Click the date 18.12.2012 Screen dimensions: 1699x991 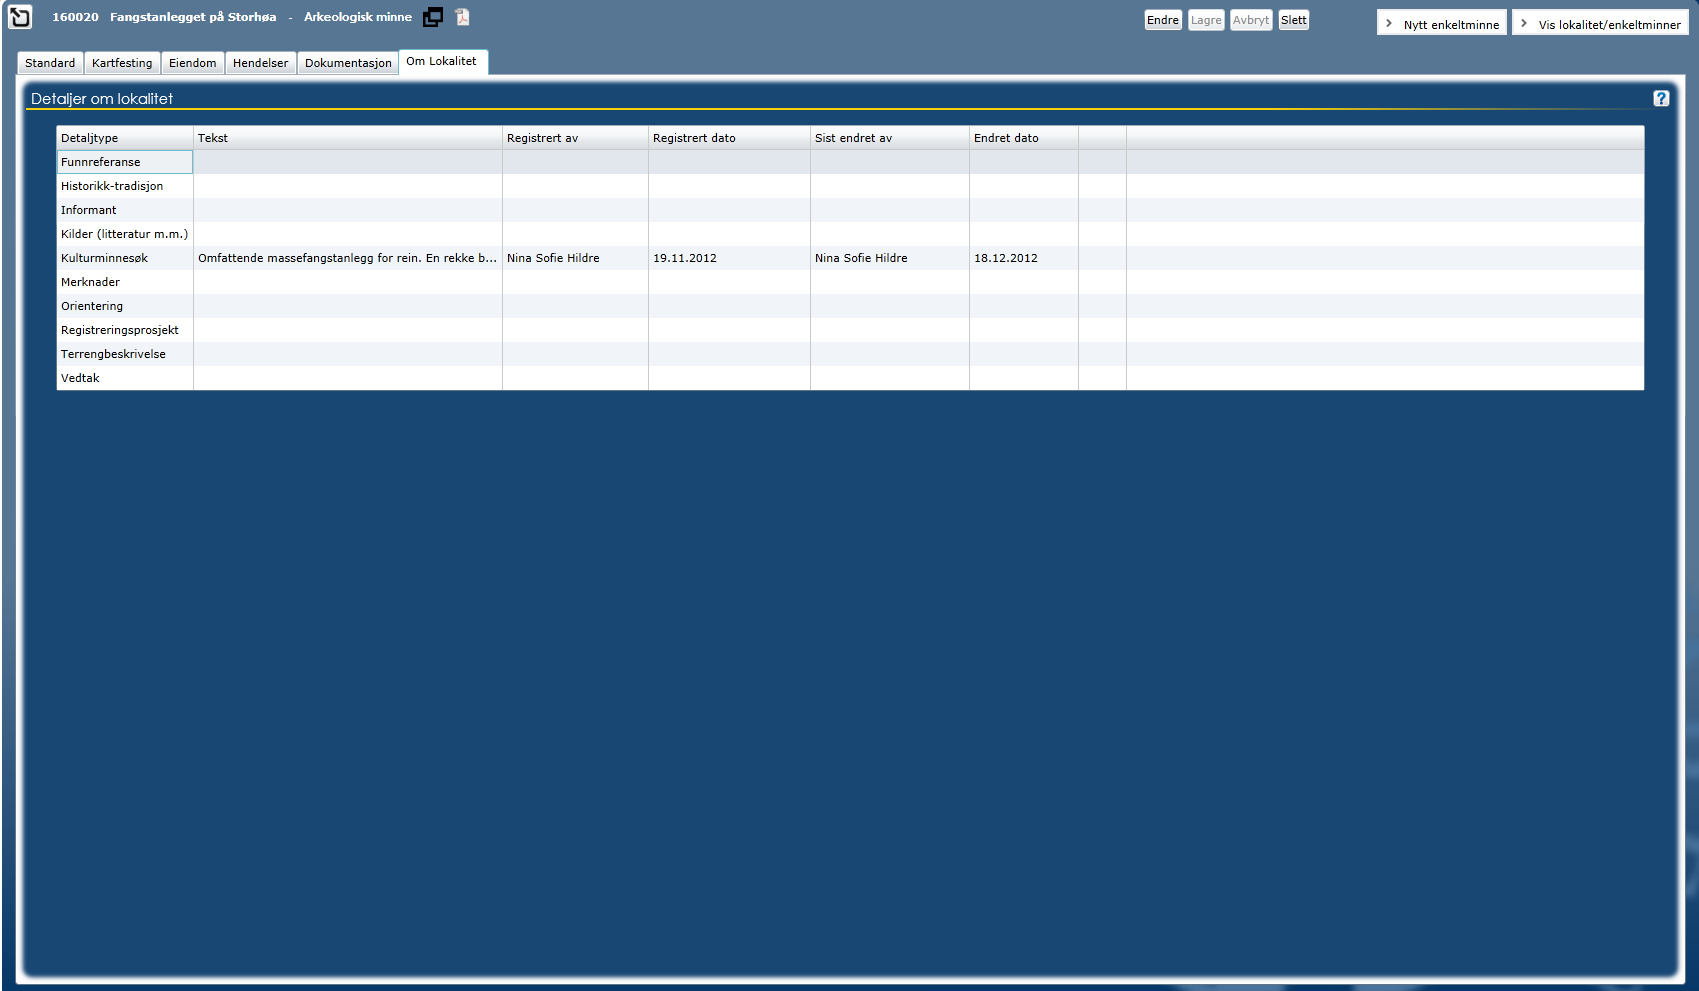tap(1006, 258)
